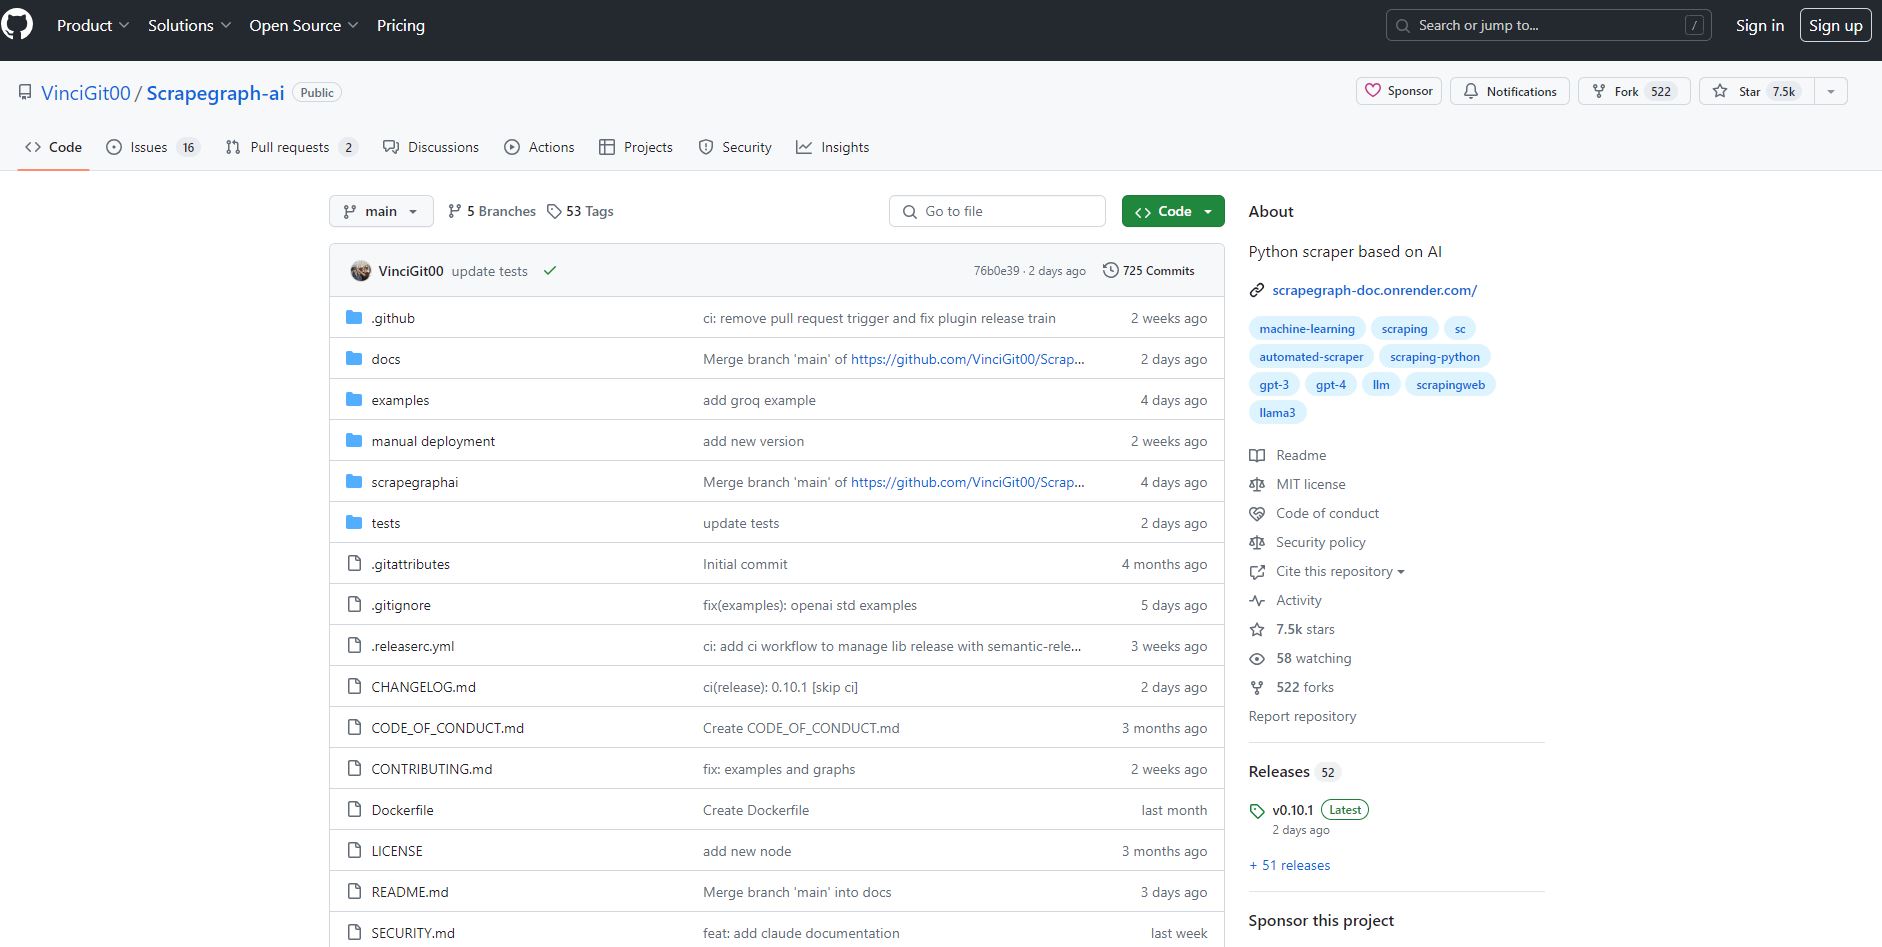Screen dimensions: 1882x947
Task: Open the scrapegraph-doc.onrender.com link
Action: [x=1374, y=290]
